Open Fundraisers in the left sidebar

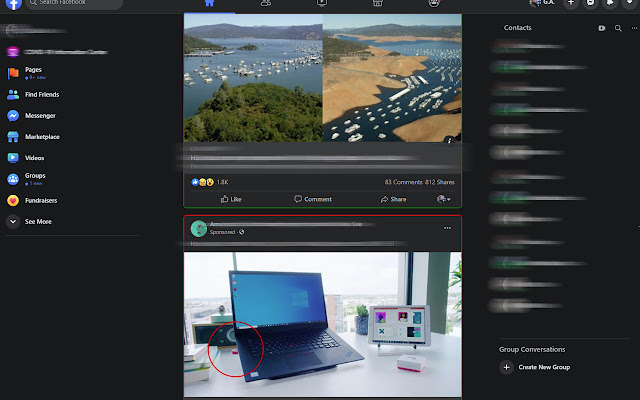(40, 200)
